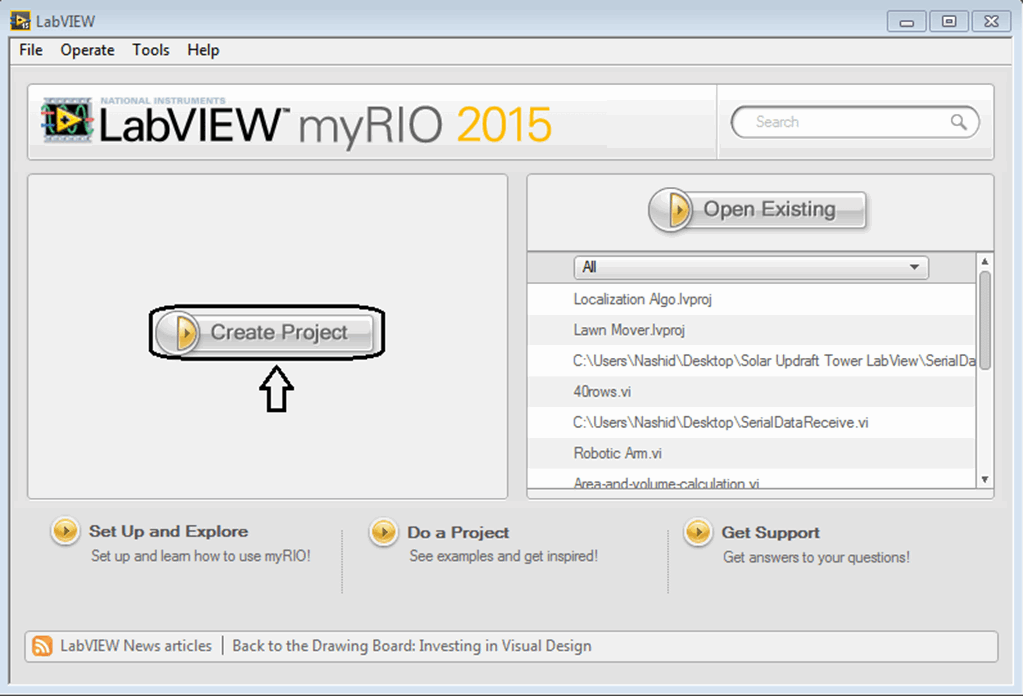Click the LabVIEW myRIO logo icon
The width and height of the screenshot is (1024, 696).
coord(67,121)
